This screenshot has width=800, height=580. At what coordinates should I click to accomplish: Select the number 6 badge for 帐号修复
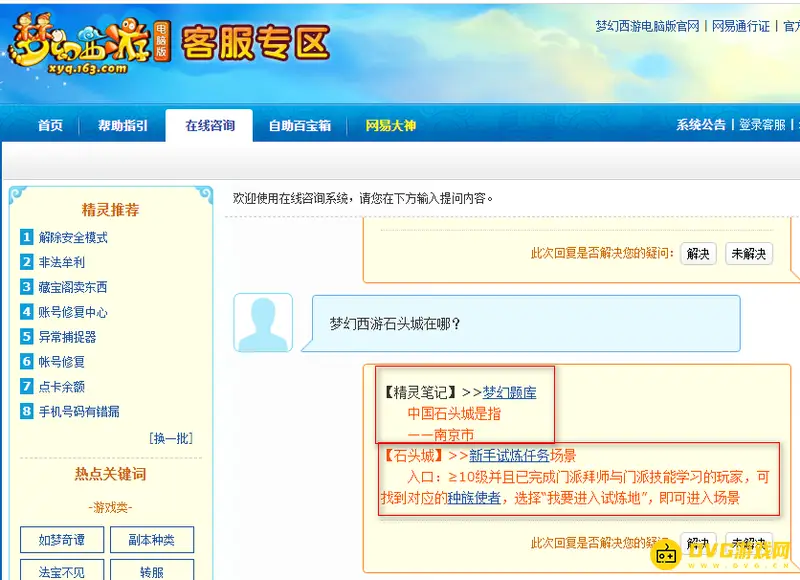click(x=27, y=361)
